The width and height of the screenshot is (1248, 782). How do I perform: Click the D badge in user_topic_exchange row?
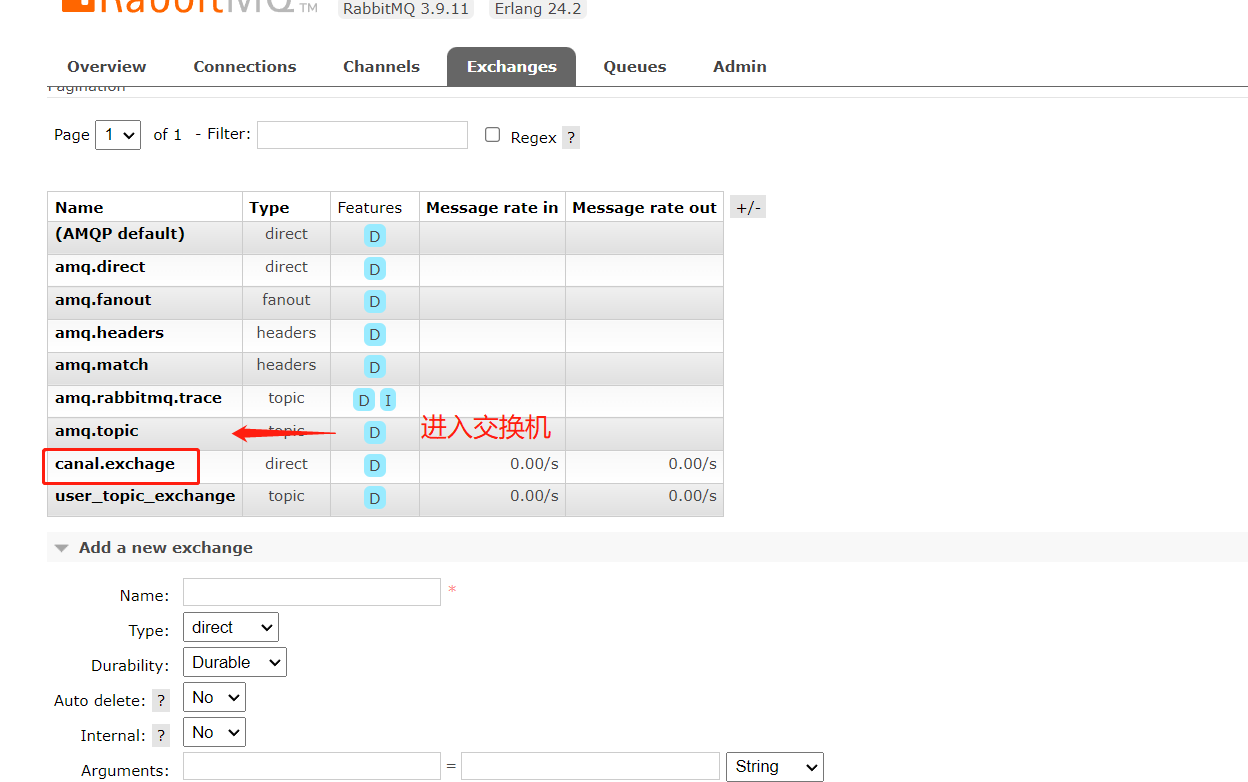(x=374, y=498)
